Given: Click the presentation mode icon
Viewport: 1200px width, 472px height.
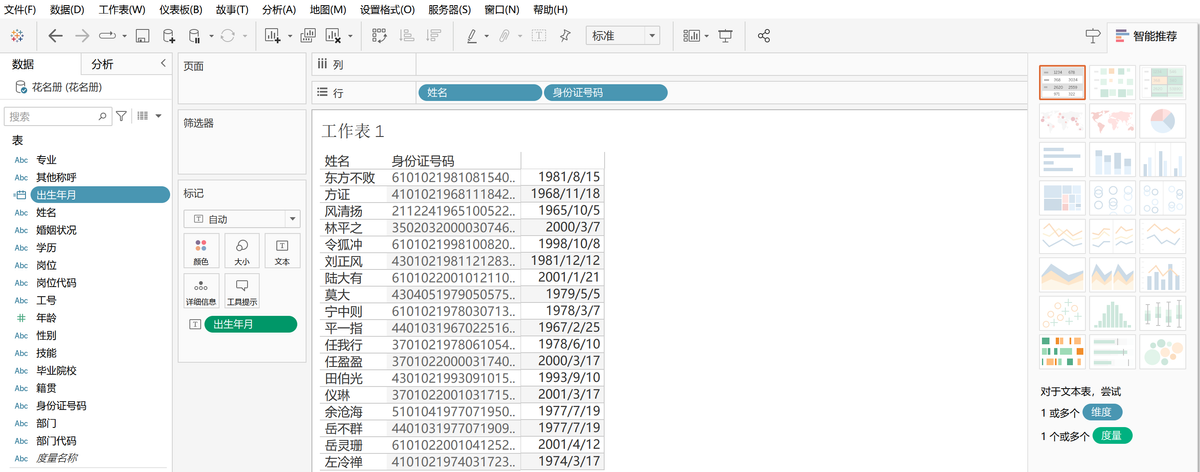Looking at the screenshot, I should [x=725, y=36].
